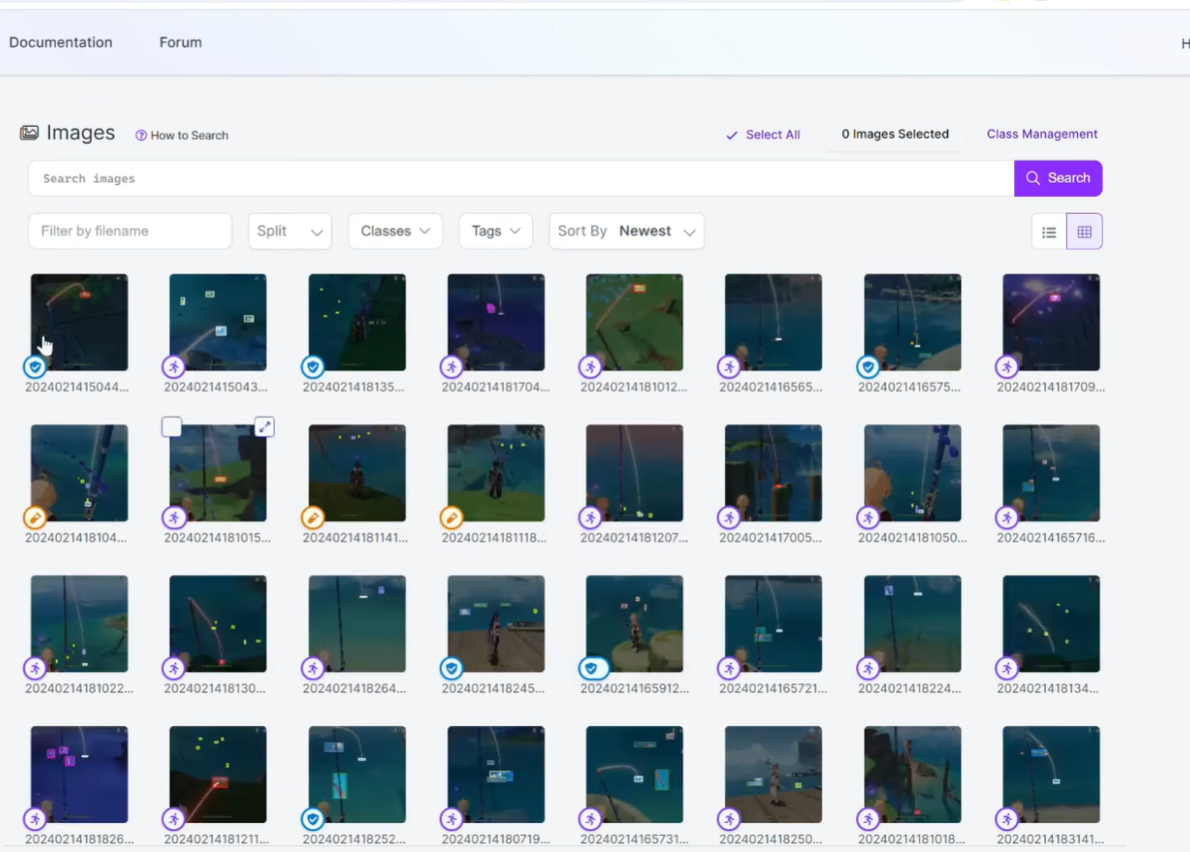Click the blue shield badge on image 20240214165912...
The image size is (1190, 852).
pyautogui.click(x=592, y=668)
